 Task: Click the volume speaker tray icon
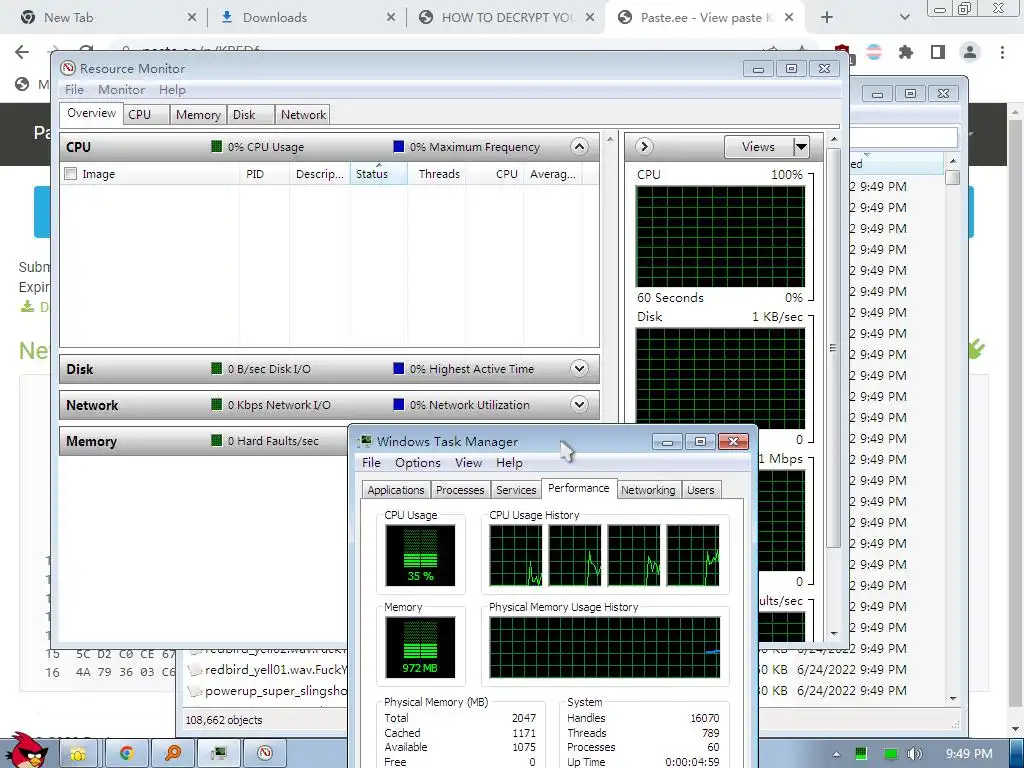pyautogui.click(x=914, y=754)
